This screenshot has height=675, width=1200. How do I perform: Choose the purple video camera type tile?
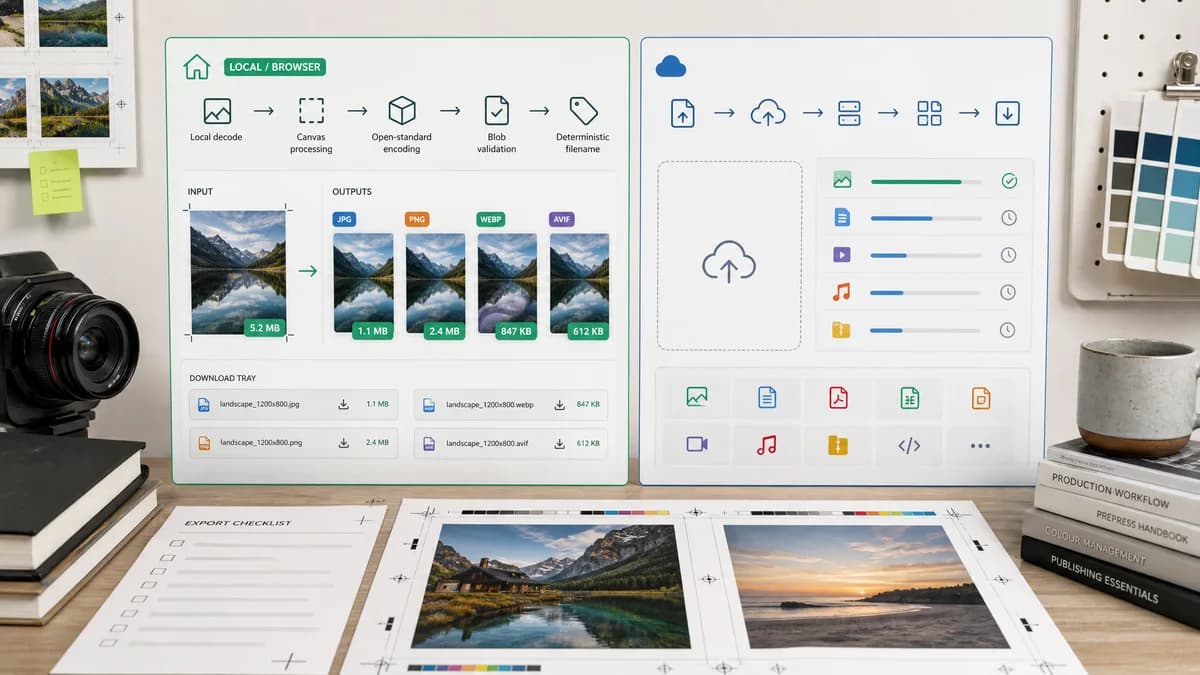tap(697, 445)
